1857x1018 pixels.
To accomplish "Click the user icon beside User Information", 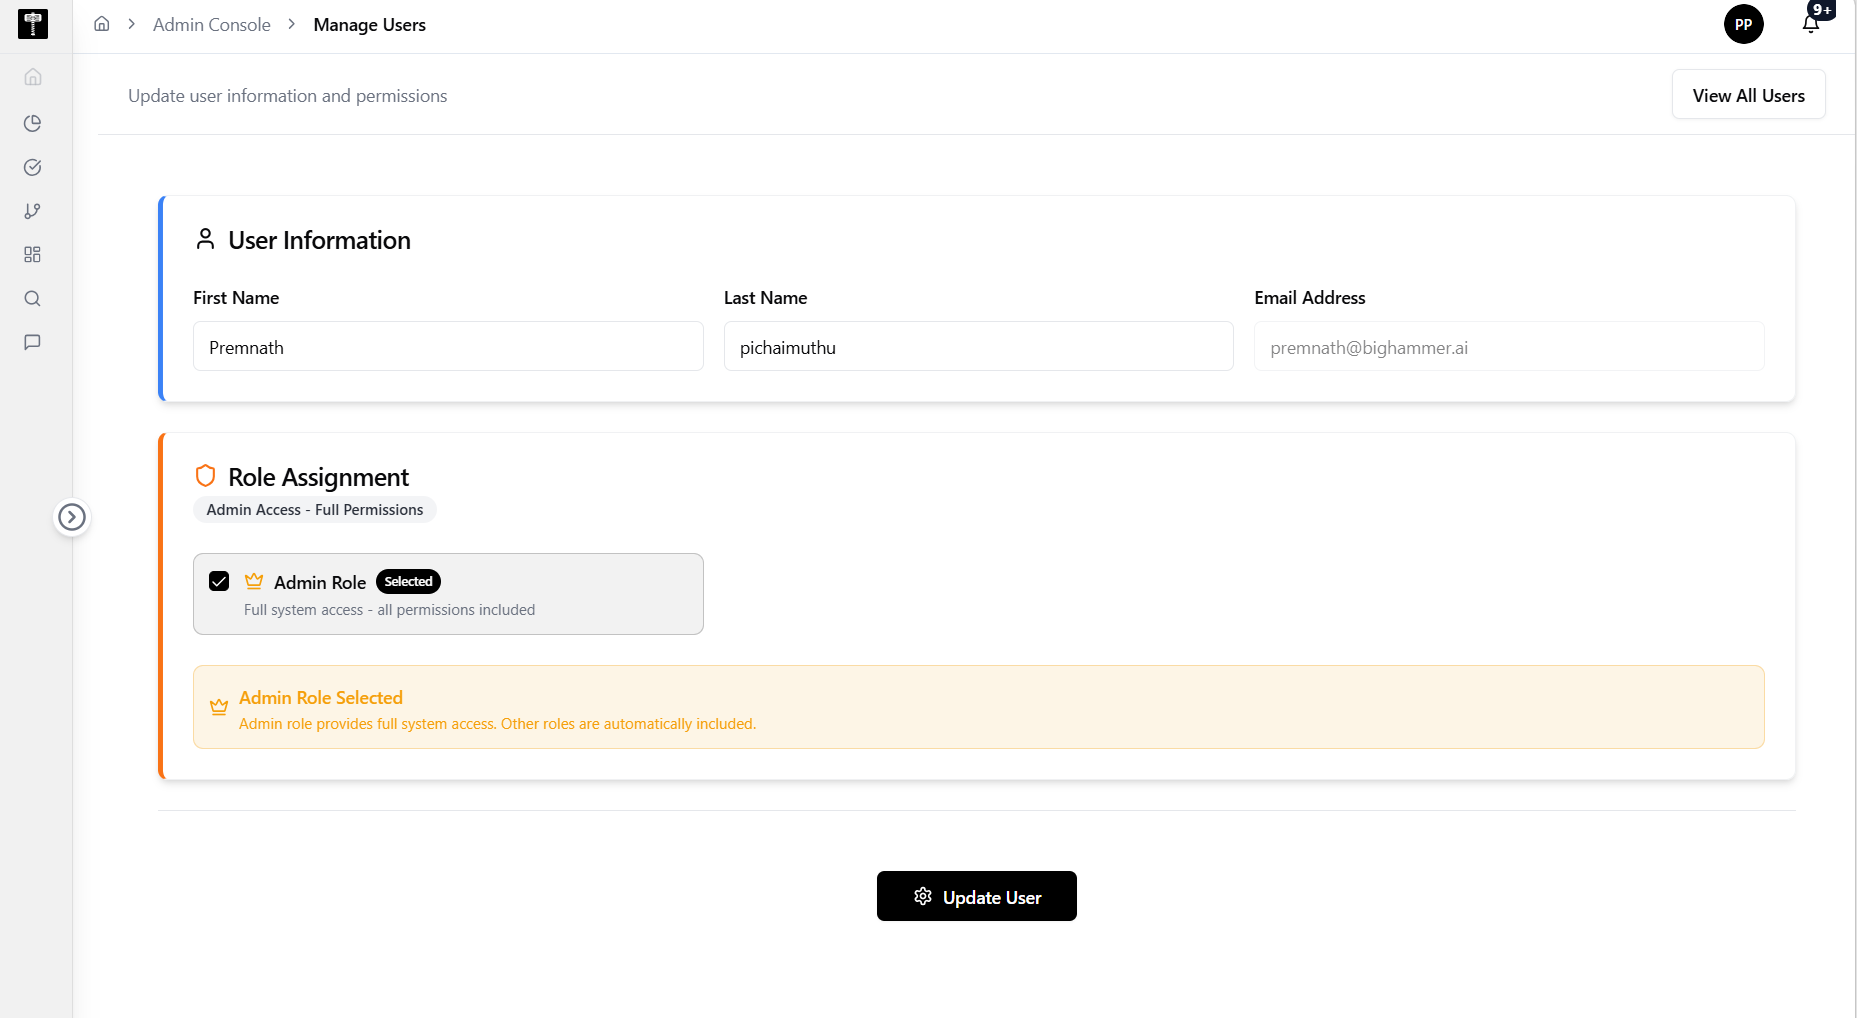I will tap(206, 239).
